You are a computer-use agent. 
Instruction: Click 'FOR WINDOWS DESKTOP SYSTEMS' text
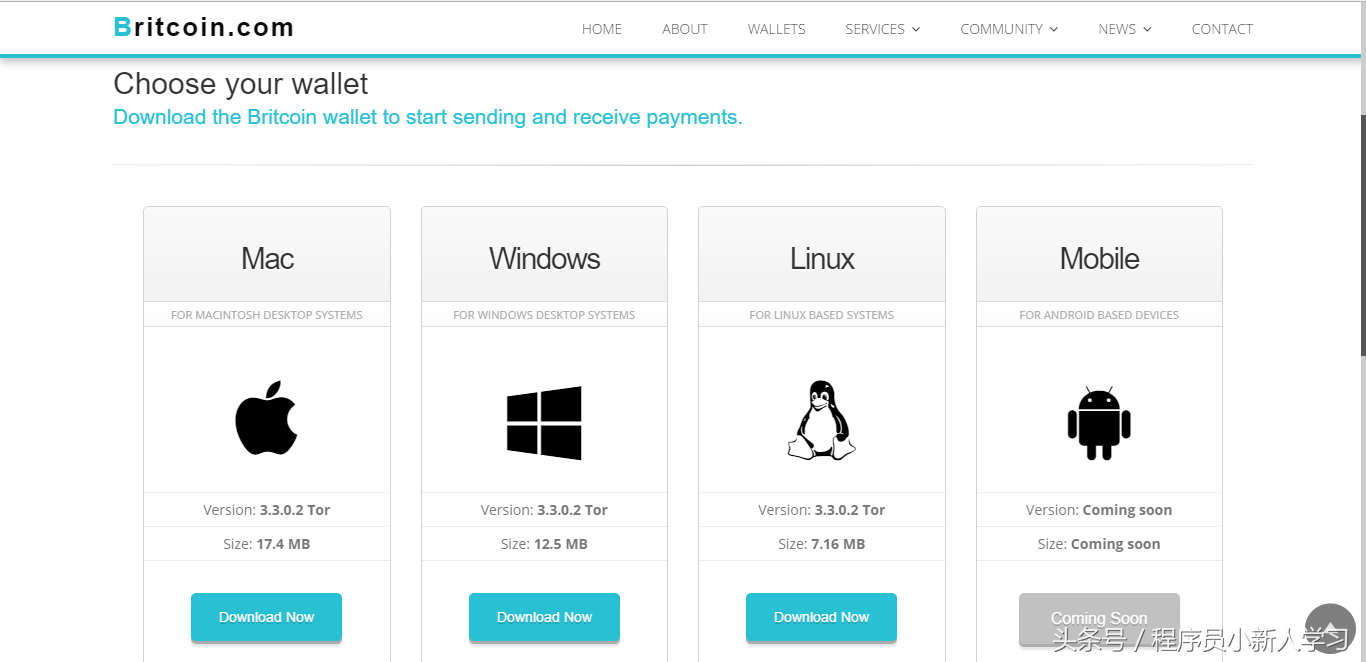click(544, 315)
